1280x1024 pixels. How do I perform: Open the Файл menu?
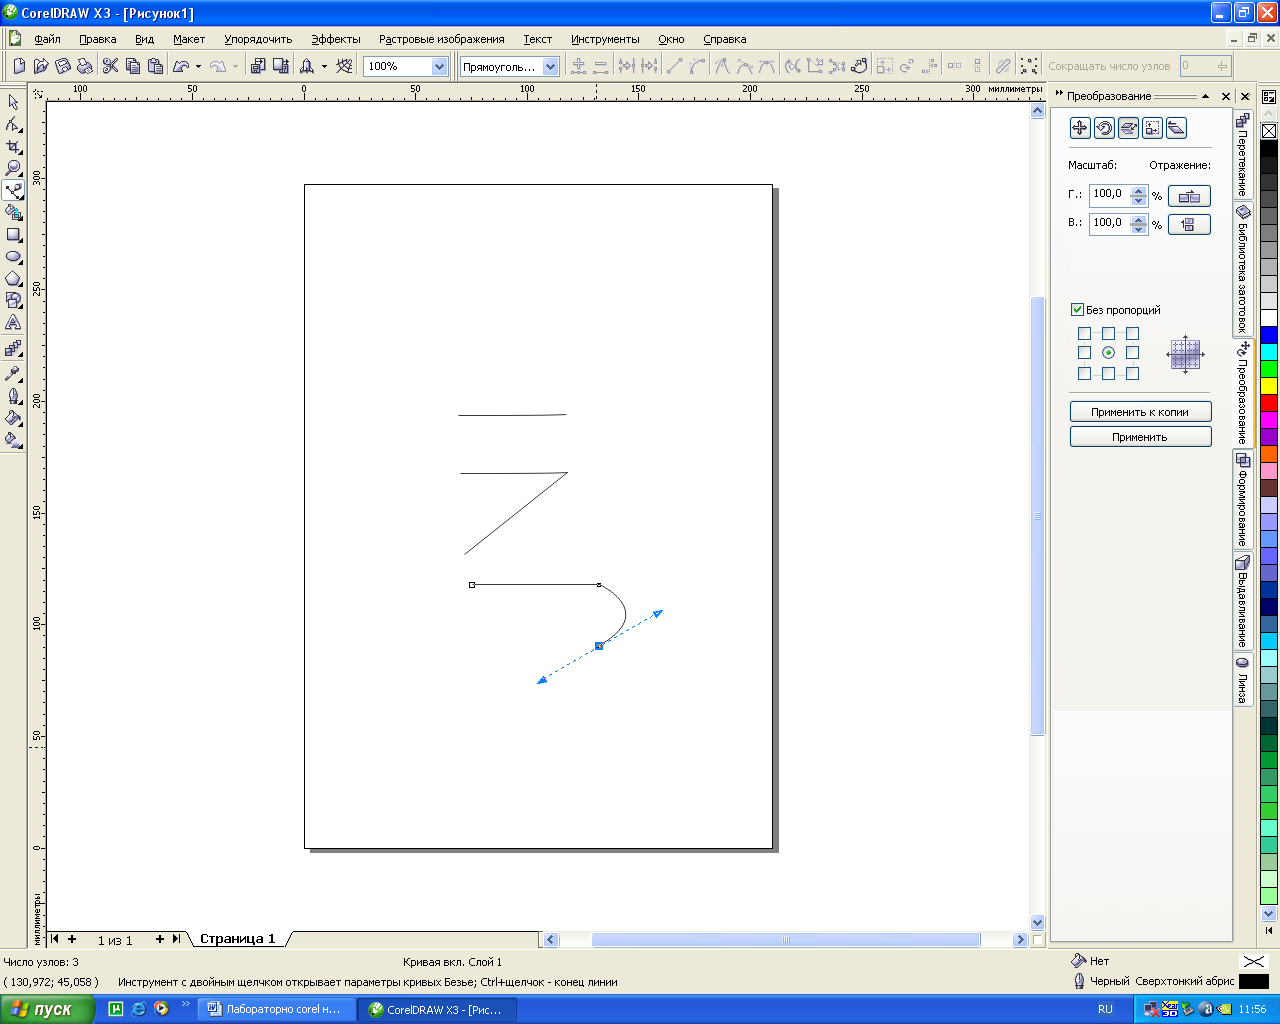[x=47, y=39]
